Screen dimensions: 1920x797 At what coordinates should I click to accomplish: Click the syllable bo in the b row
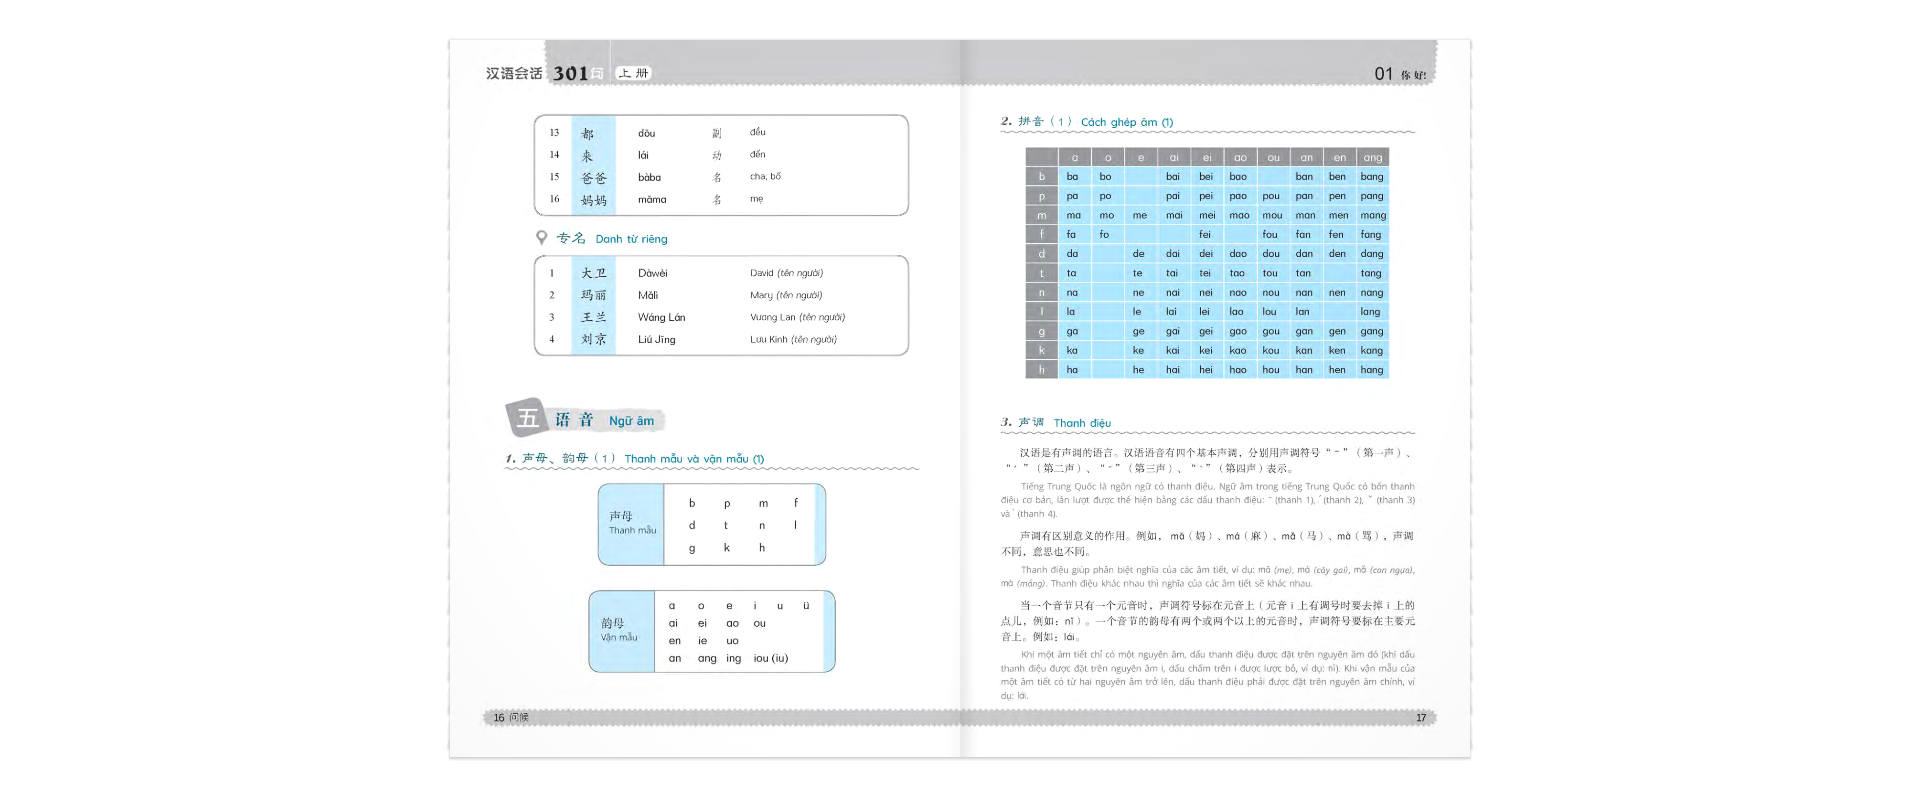click(x=1105, y=177)
